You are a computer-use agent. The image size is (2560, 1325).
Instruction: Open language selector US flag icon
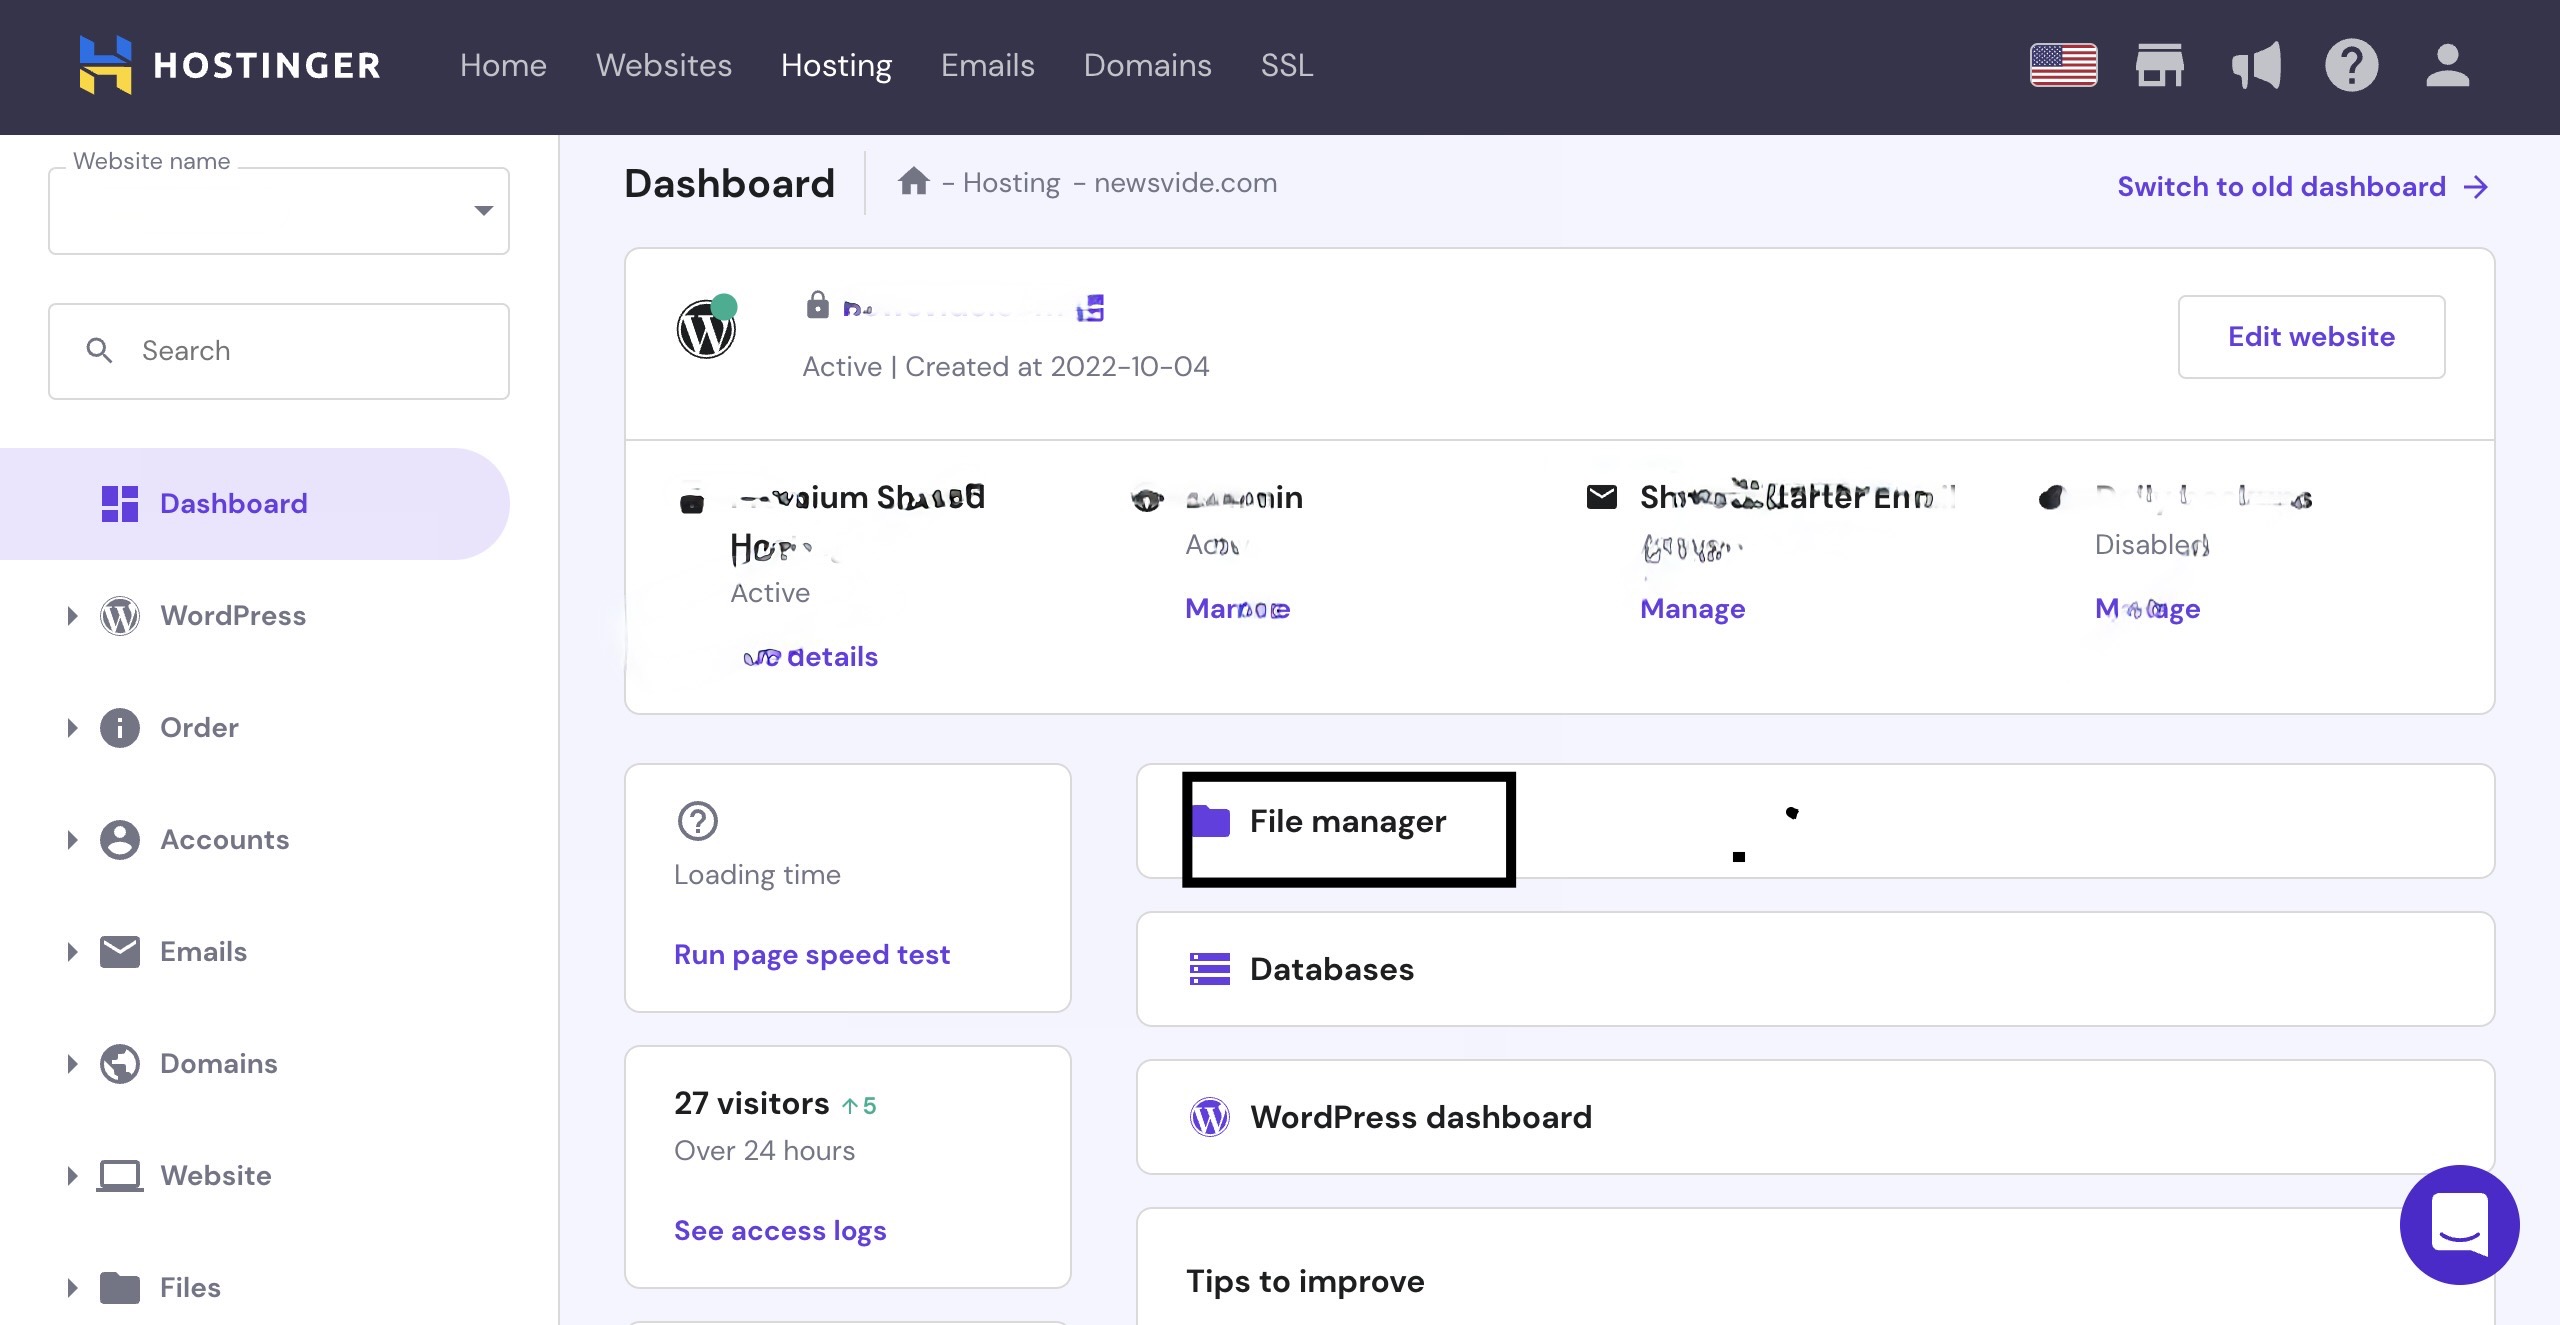(x=2063, y=66)
